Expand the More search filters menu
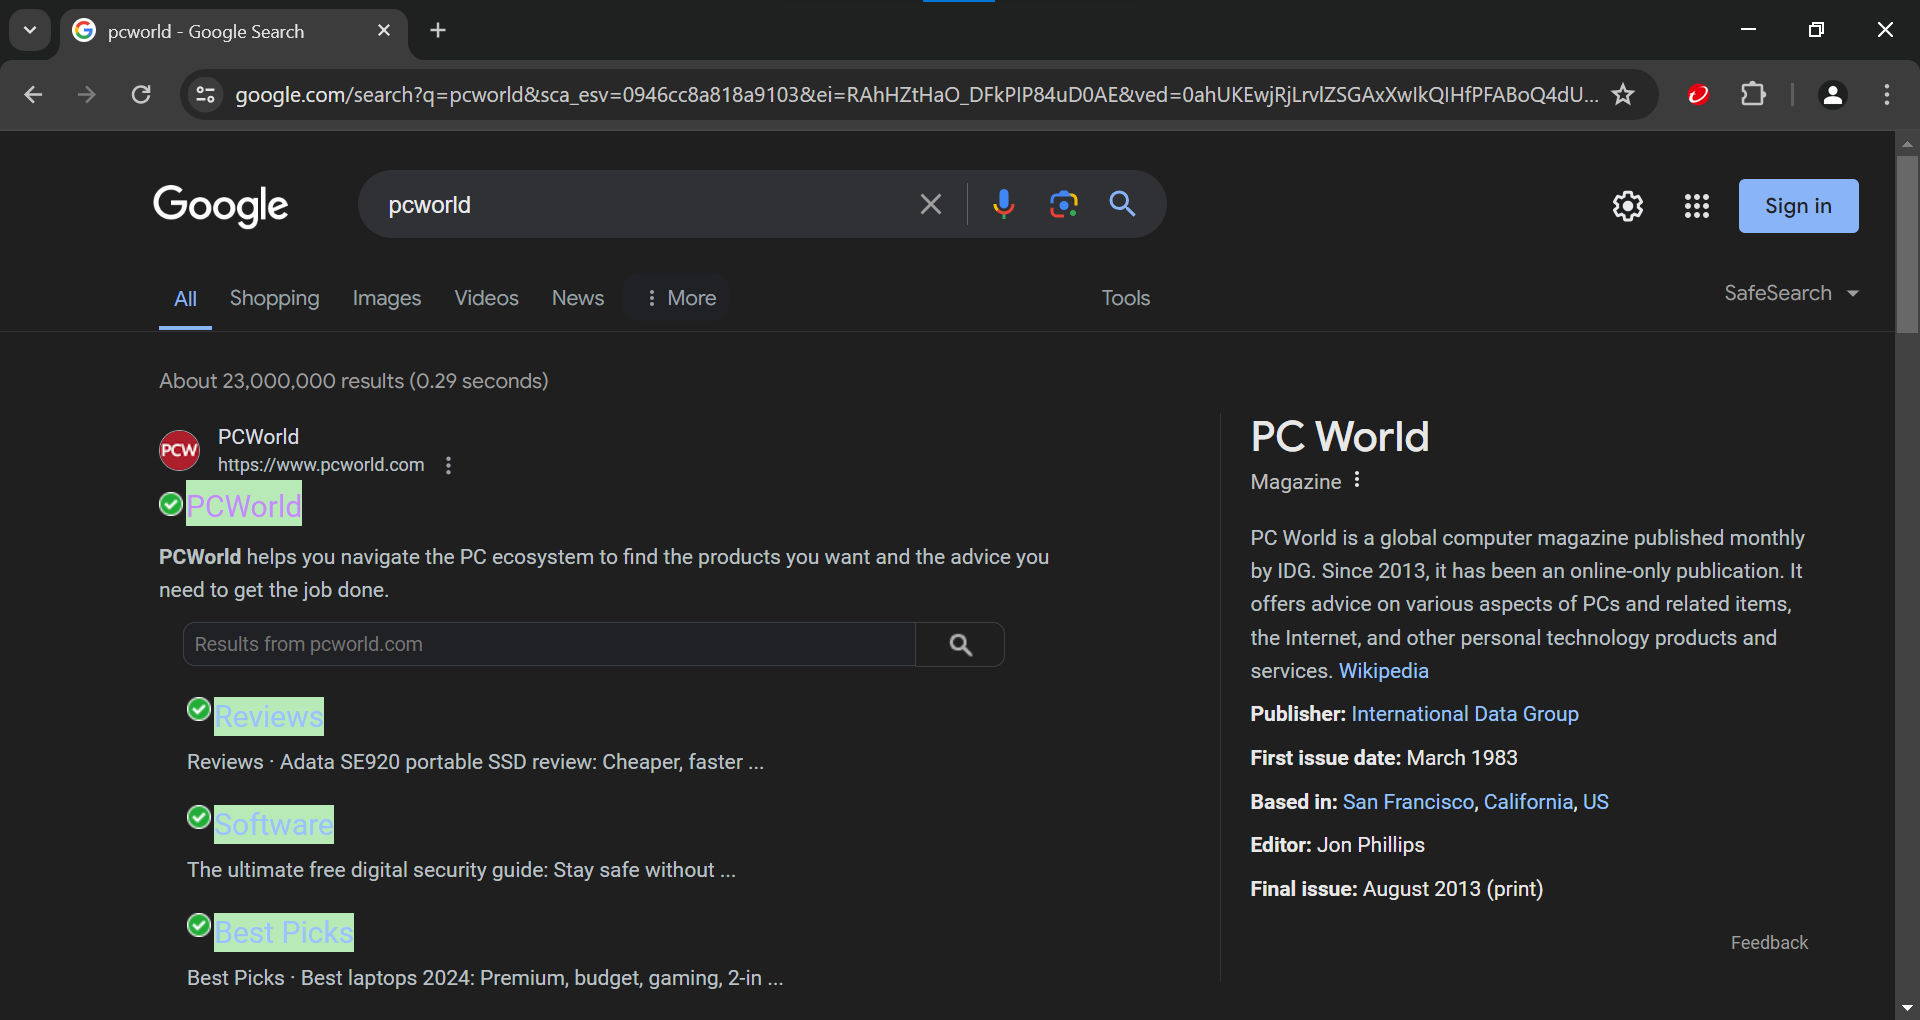Image resolution: width=1920 pixels, height=1020 pixels. [681, 298]
